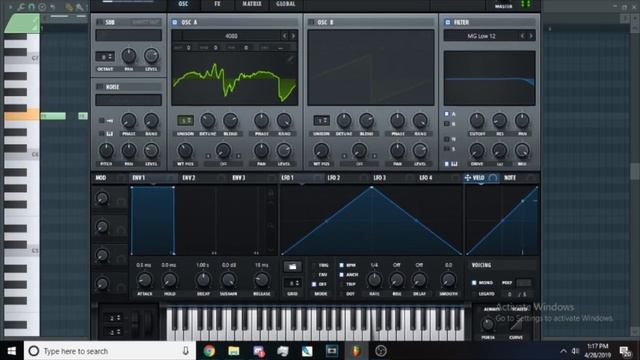Toggle MONO voicing checkbox
The image size is (640, 360).
(x=474, y=282)
